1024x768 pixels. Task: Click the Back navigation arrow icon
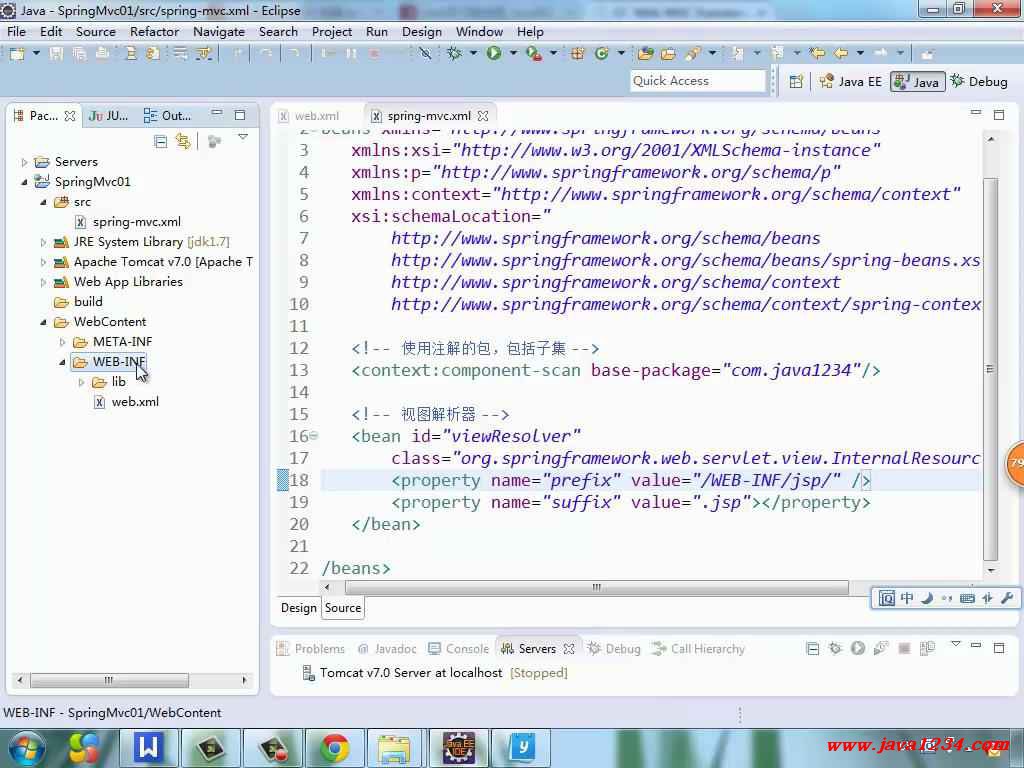click(841, 54)
